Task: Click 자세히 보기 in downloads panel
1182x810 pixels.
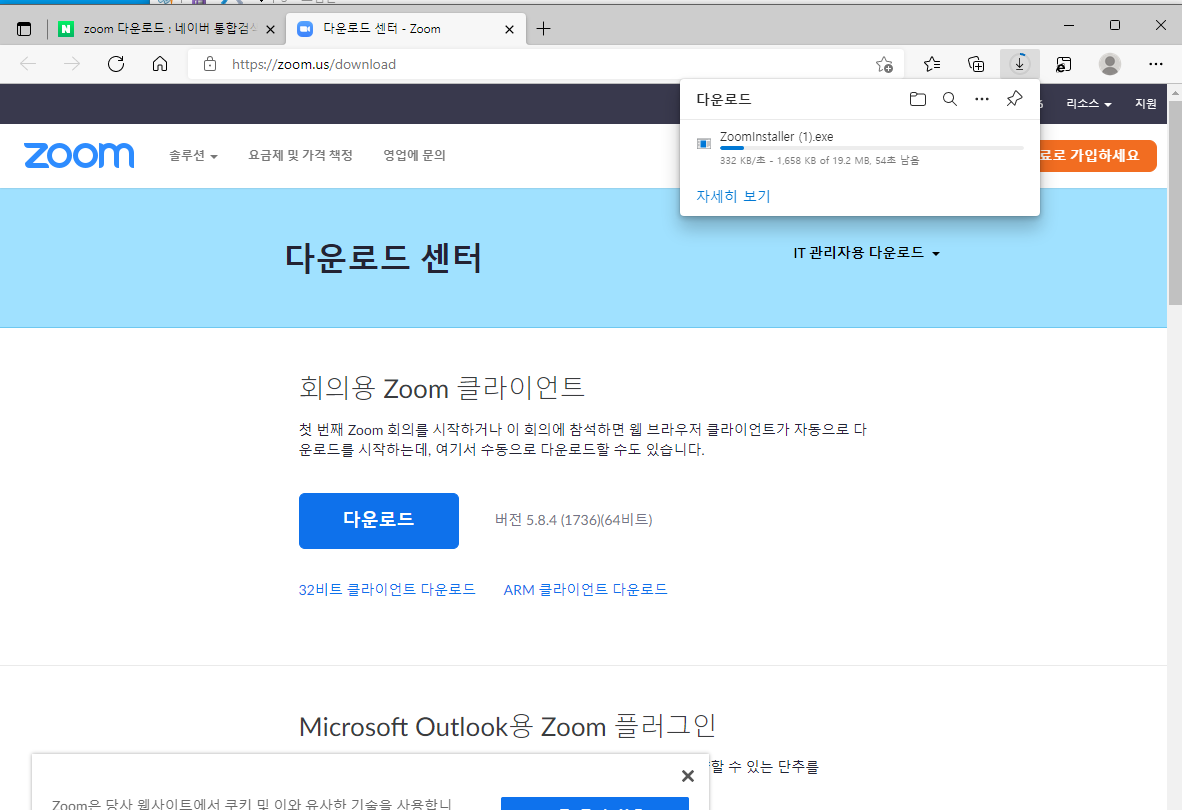Action: tap(733, 196)
